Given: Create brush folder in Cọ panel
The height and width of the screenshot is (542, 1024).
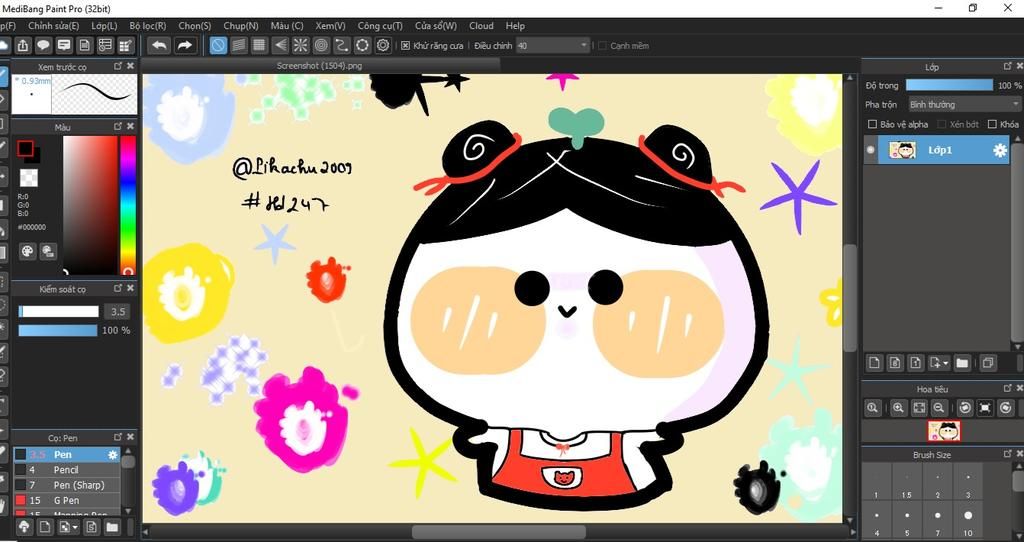Looking at the screenshot, I should point(112,526).
